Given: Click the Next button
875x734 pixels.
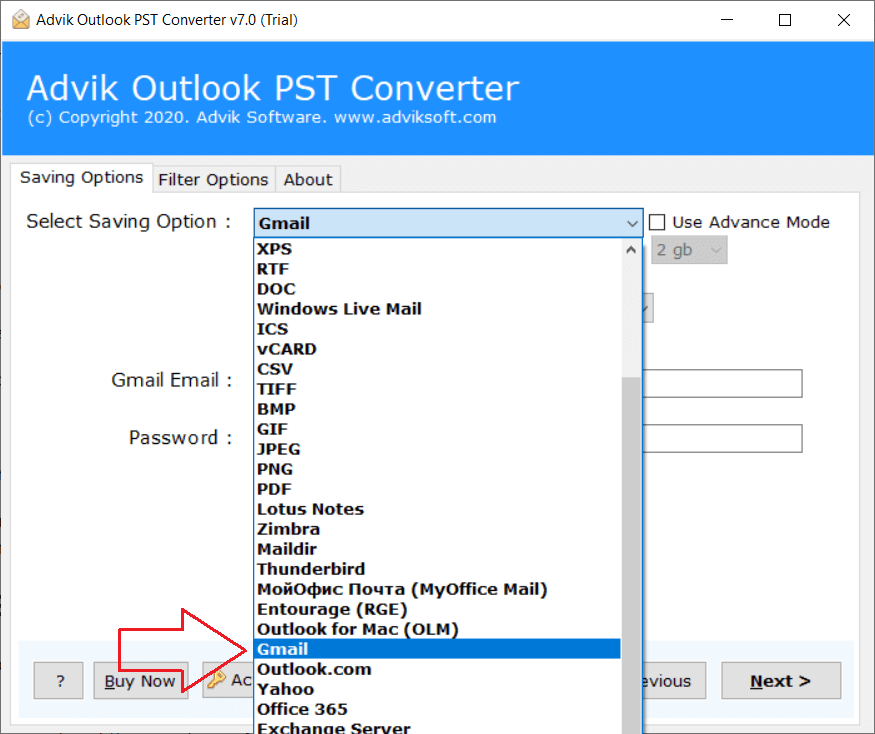Looking at the screenshot, I should [x=781, y=680].
